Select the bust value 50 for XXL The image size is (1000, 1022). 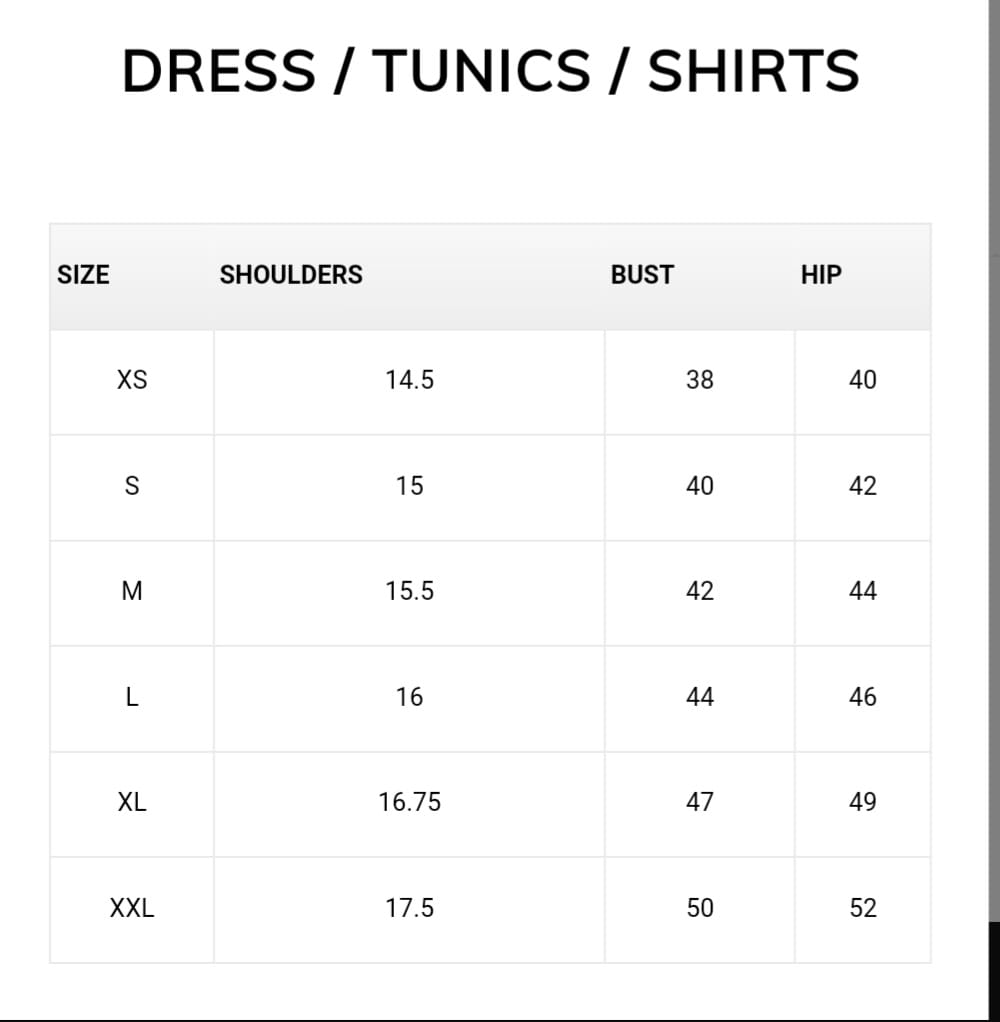click(x=700, y=908)
